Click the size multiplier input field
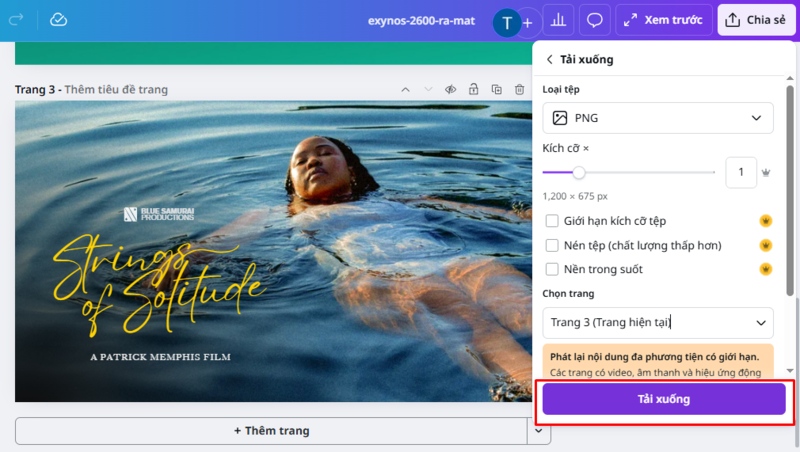 (740, 172)
